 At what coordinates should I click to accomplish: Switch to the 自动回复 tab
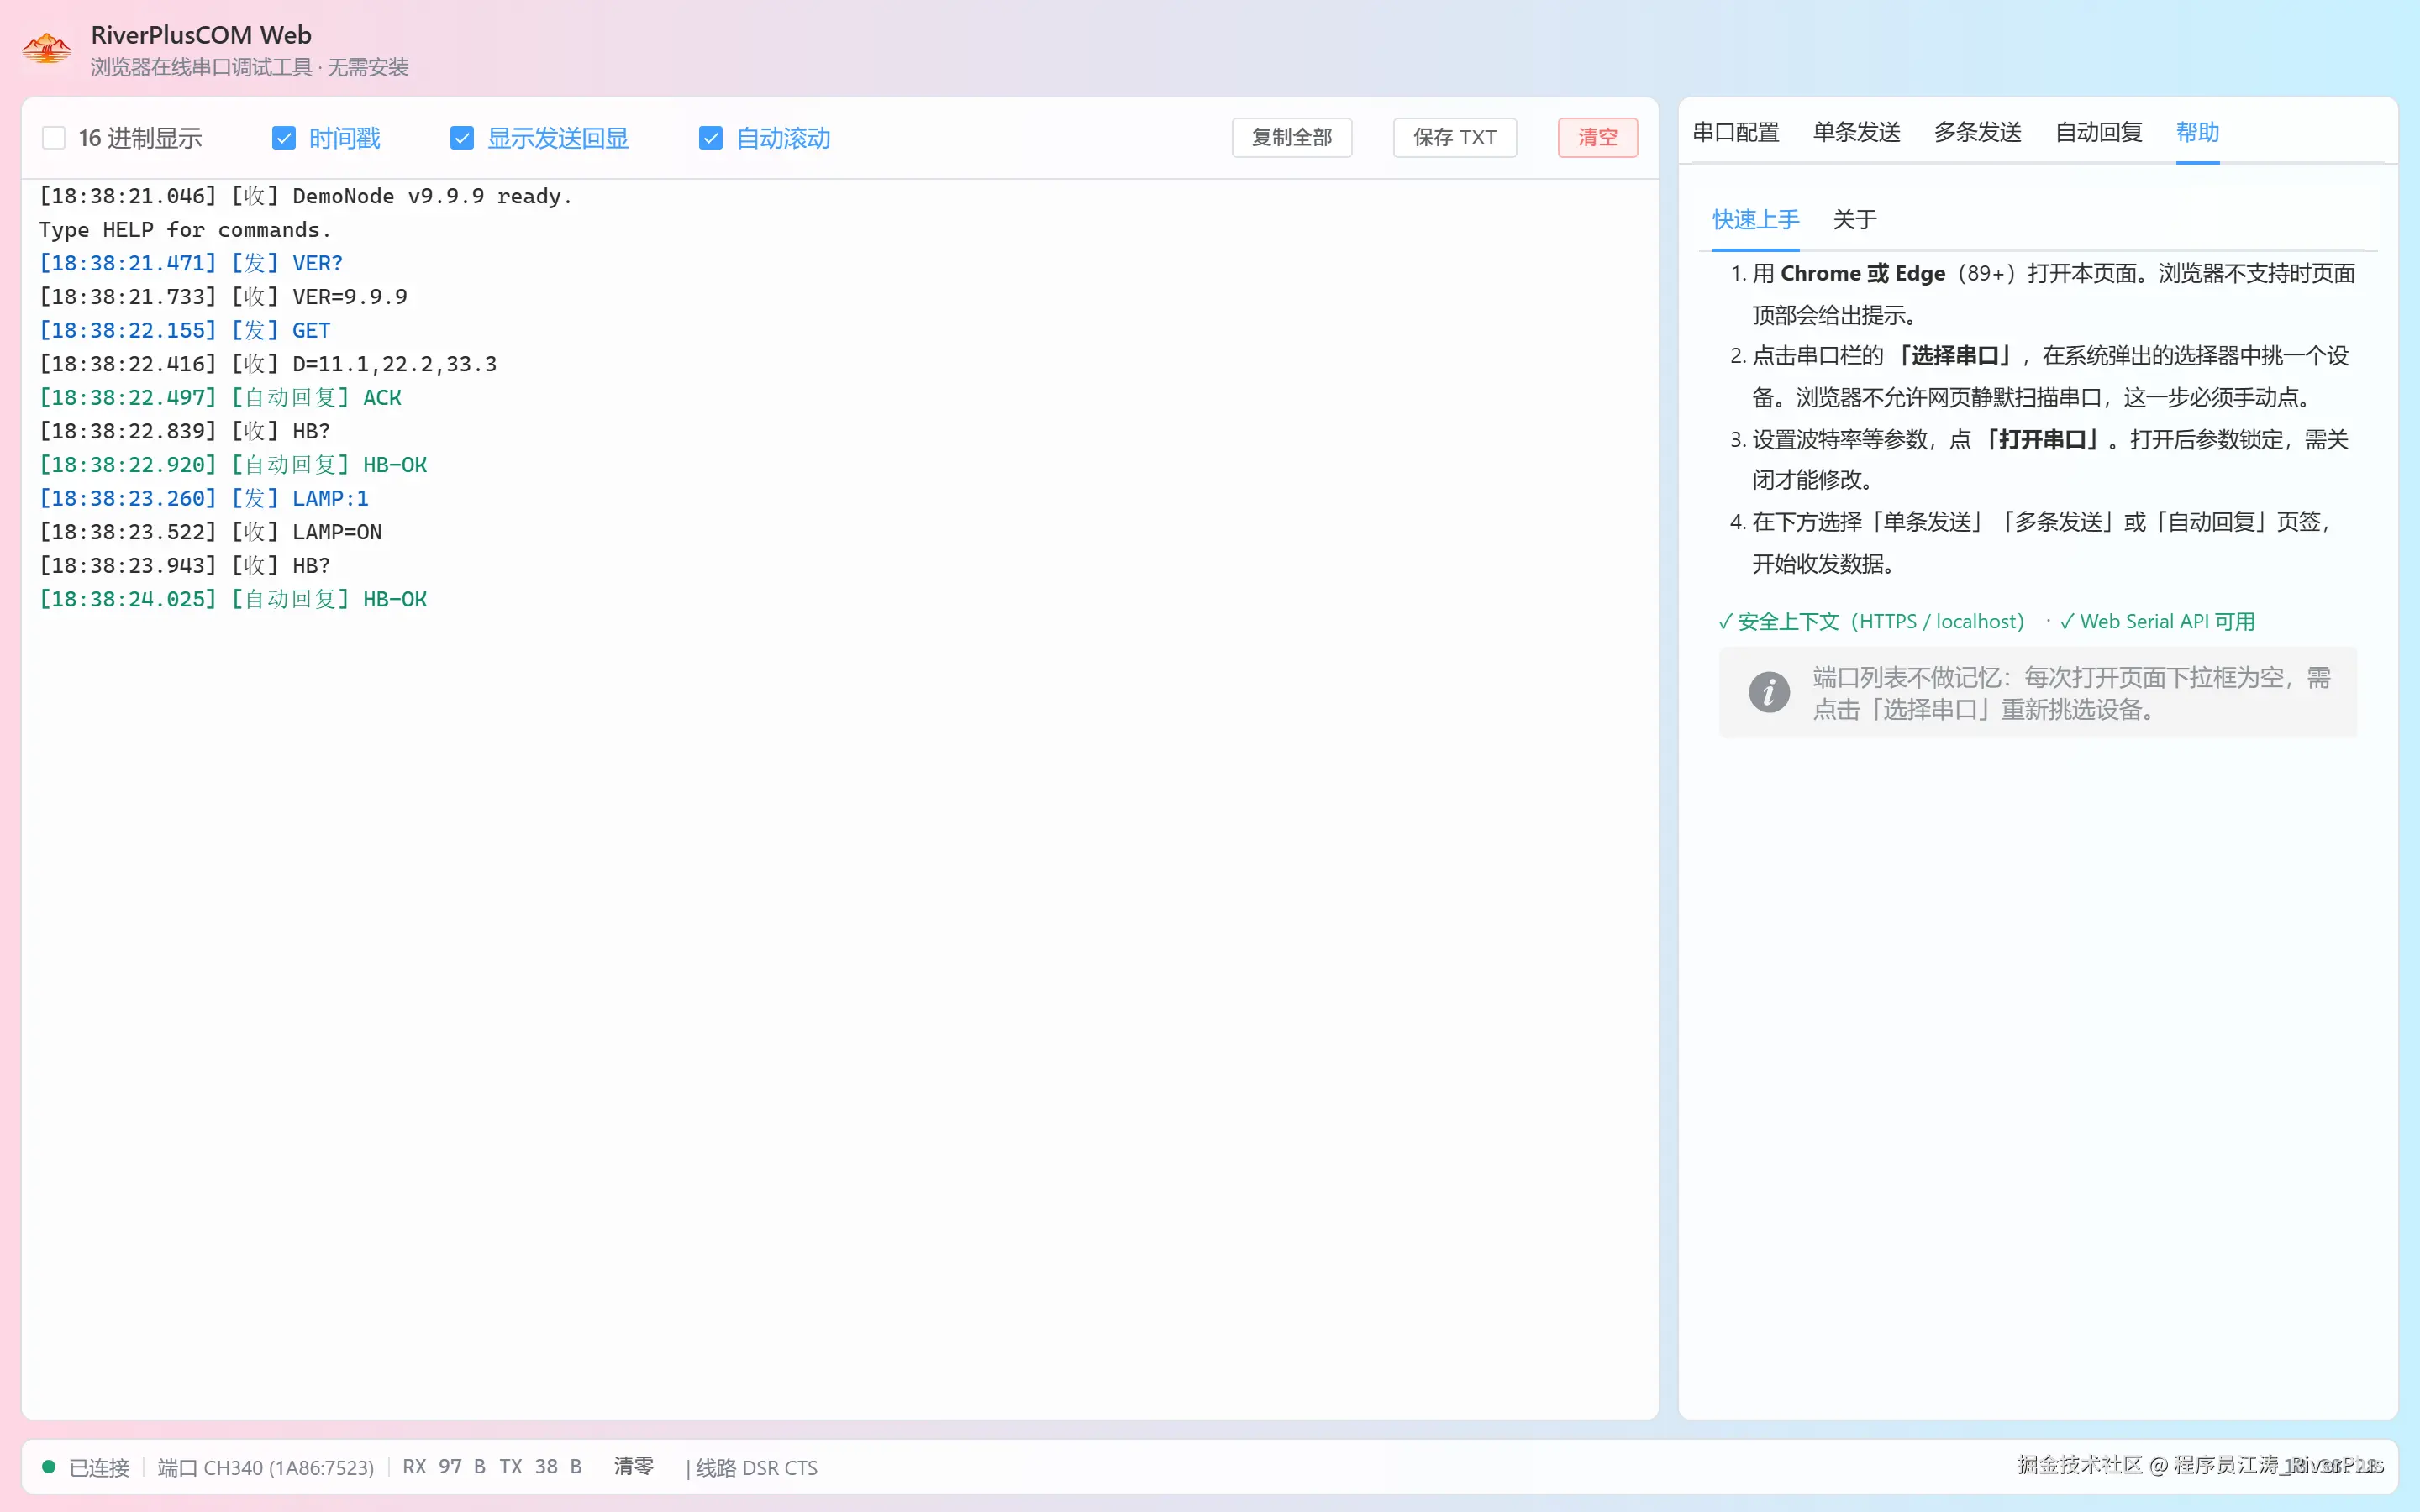[2098, 132]
